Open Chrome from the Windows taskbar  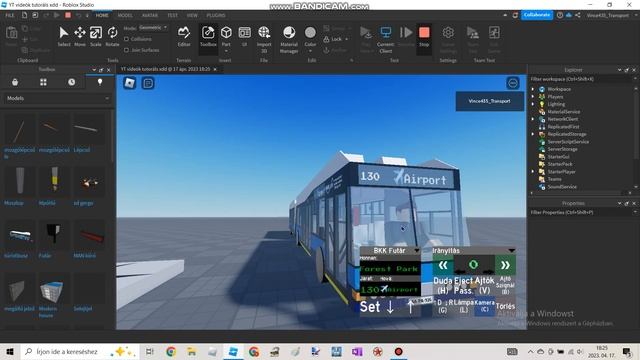171,351
